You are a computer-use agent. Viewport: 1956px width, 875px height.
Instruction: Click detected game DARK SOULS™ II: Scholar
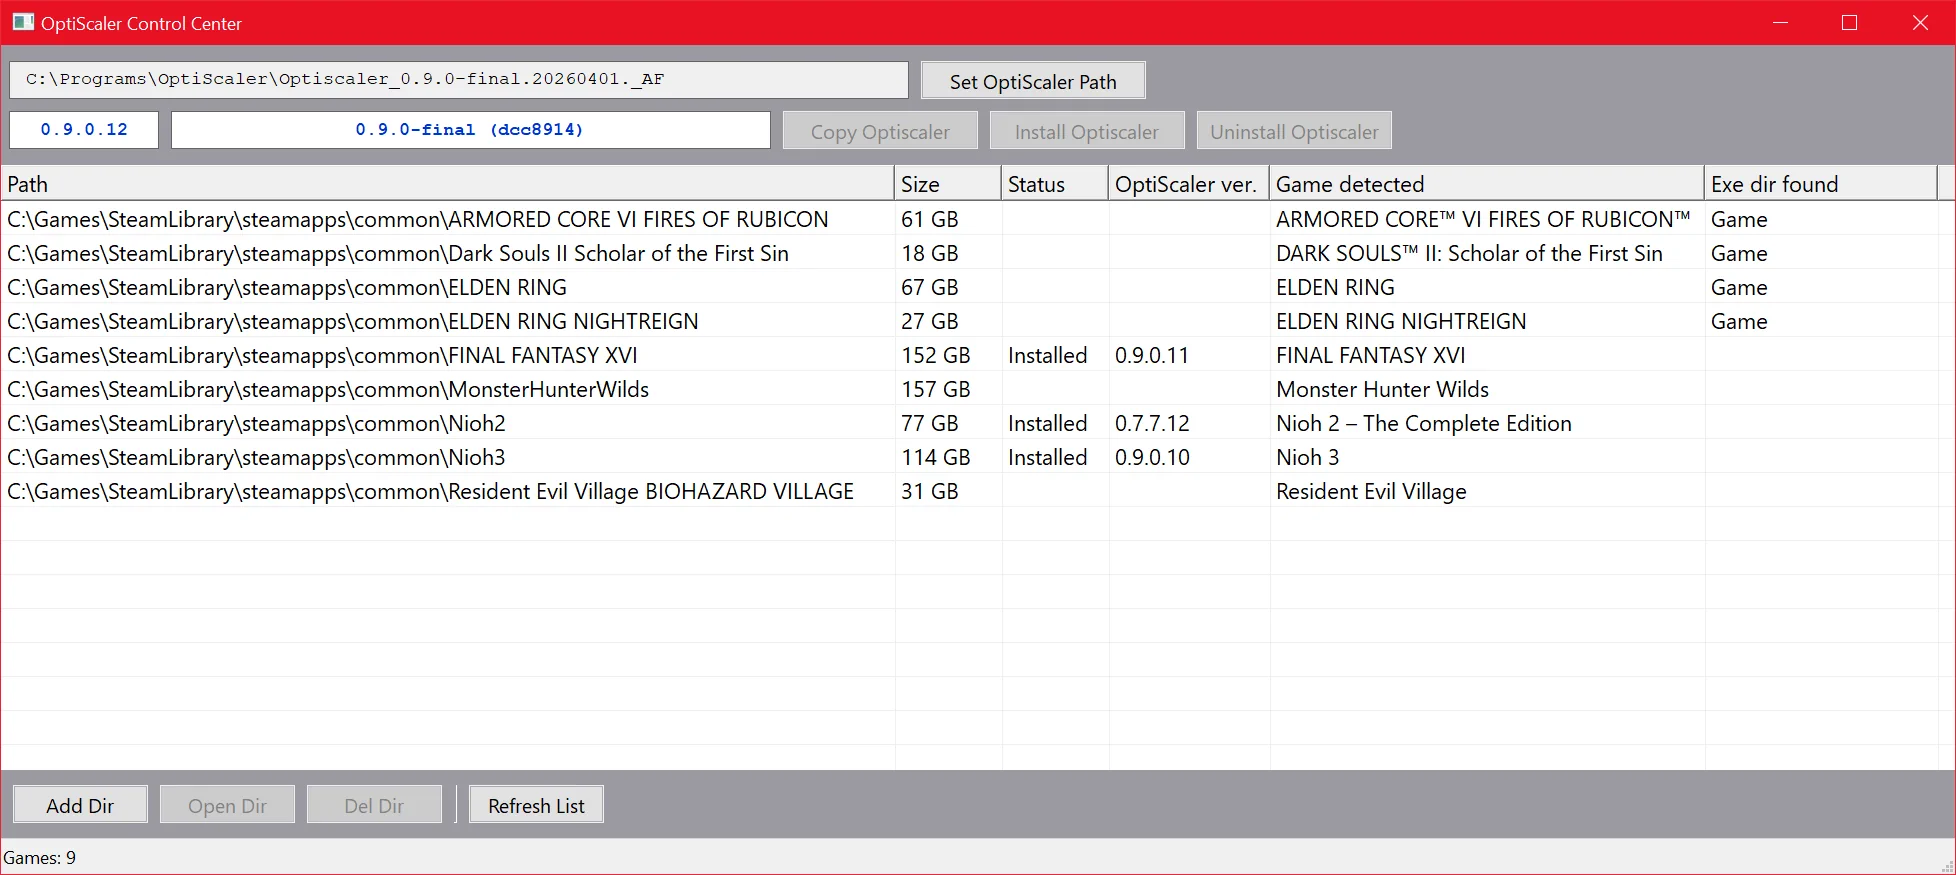point(1469,253)
